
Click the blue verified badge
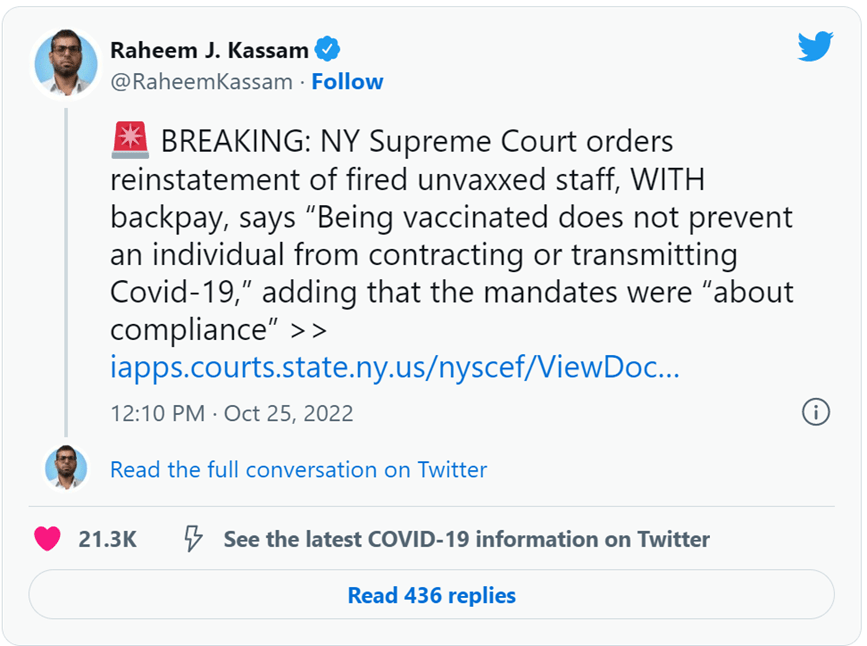coord(327,49)
